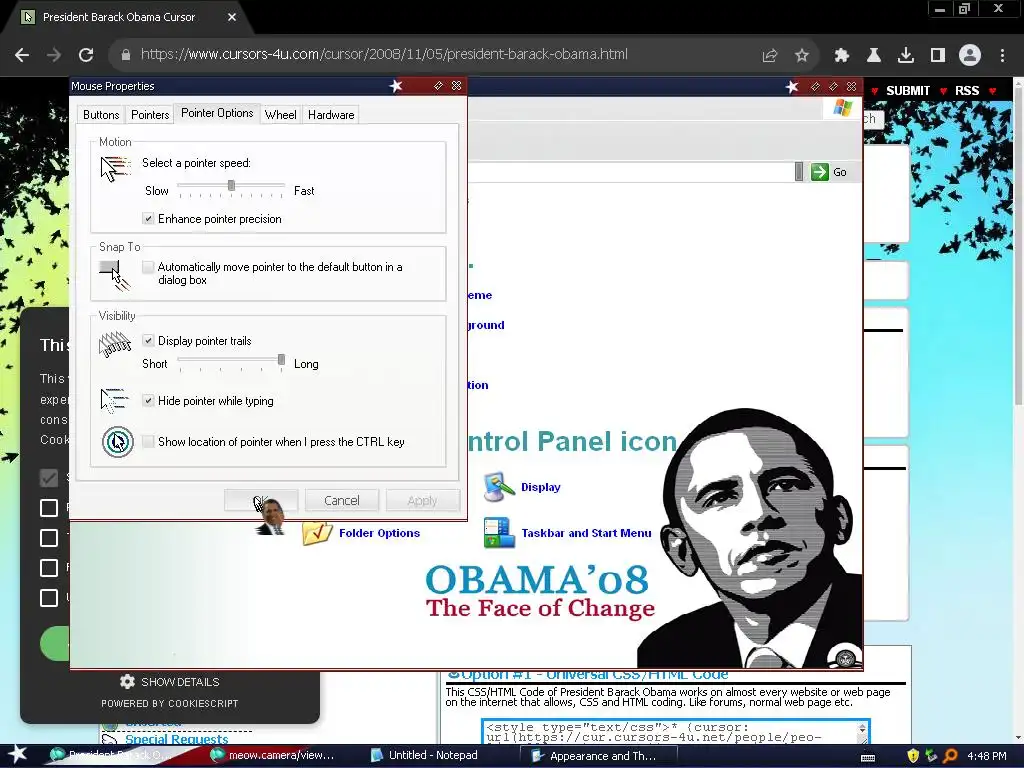Click the magnifier search tray icon
The image size is (1024, 768).
[x=951, y=756]
